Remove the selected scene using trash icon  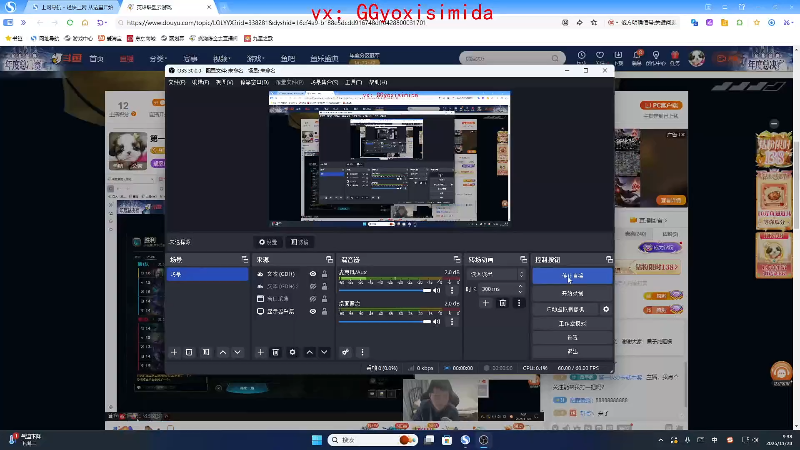pyautogui.click(x=189, y=352)
